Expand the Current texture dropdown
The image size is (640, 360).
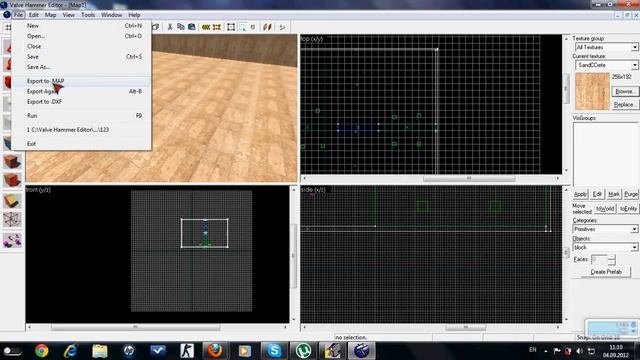tap(635, 65)
